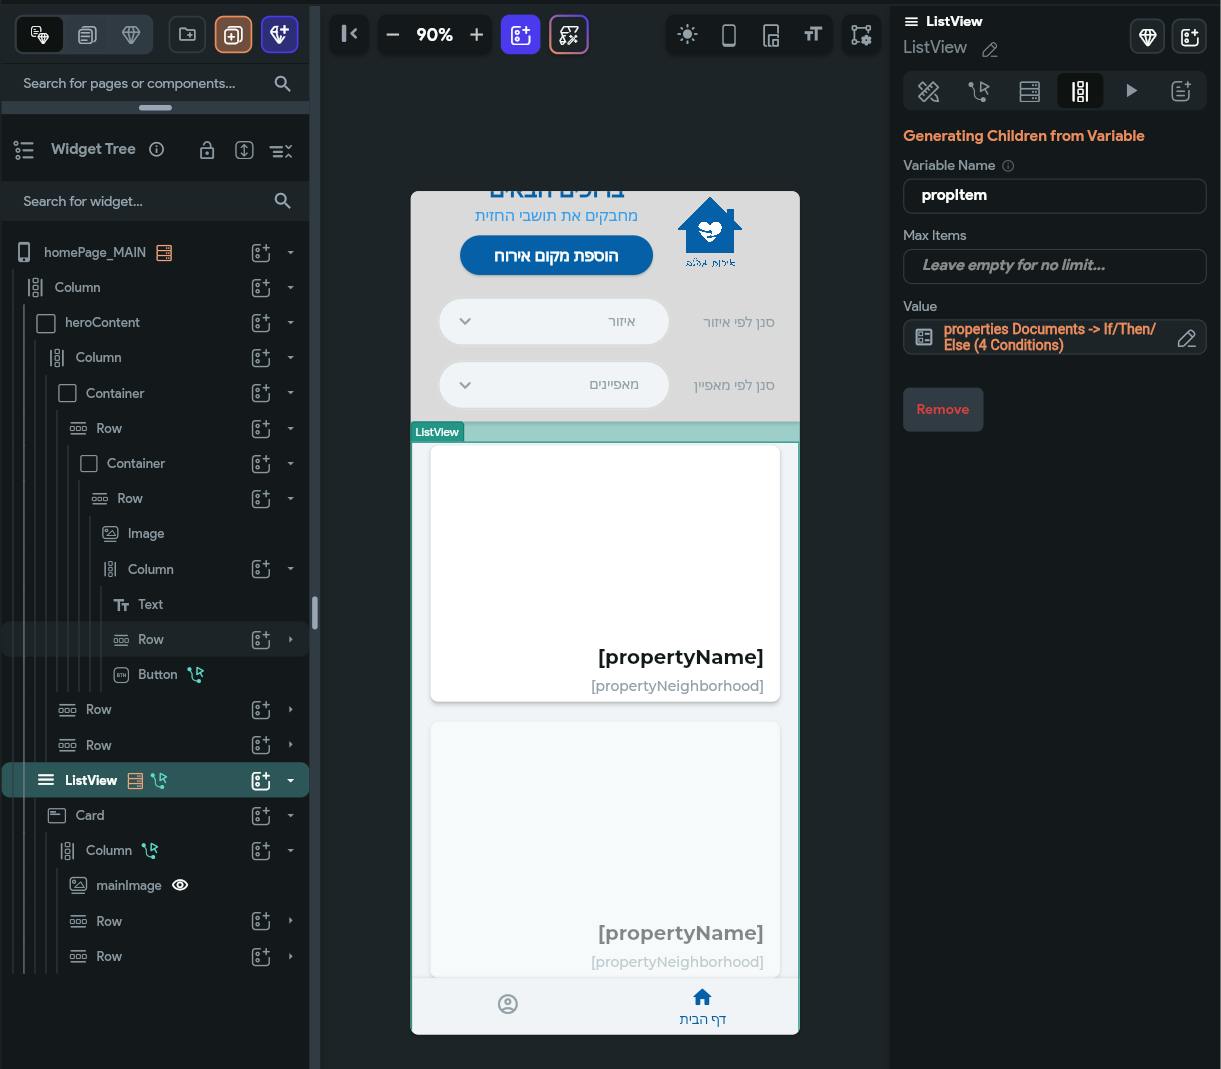This screenshot has width=1221, height=1069.
Task: Click the AI generate sparkle icon
Action: pos(279,35)
